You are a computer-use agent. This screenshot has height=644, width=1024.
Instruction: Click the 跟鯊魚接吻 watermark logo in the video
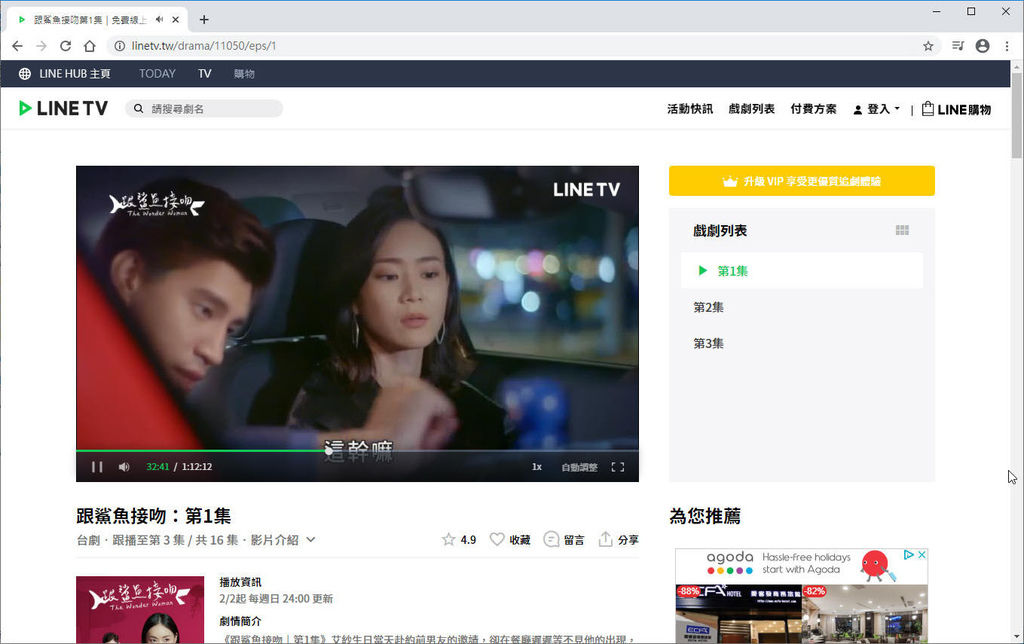click(157, 204)
